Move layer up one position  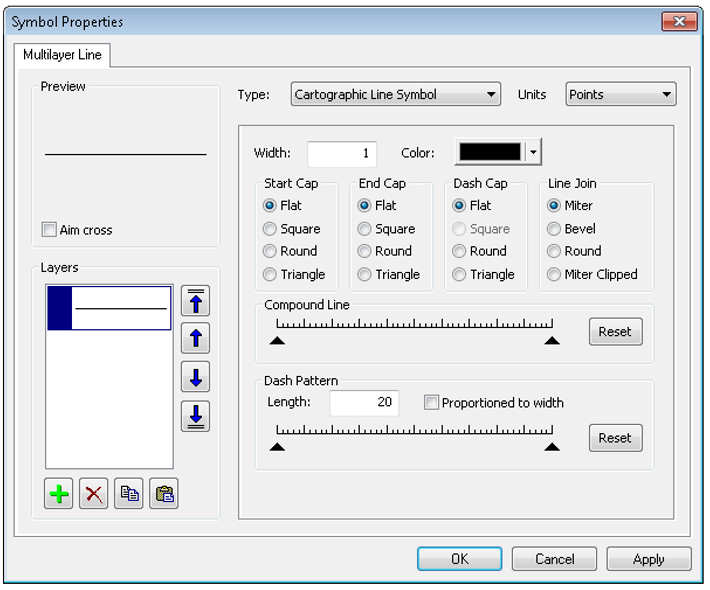pyautogui.click(x=195, y=339)
